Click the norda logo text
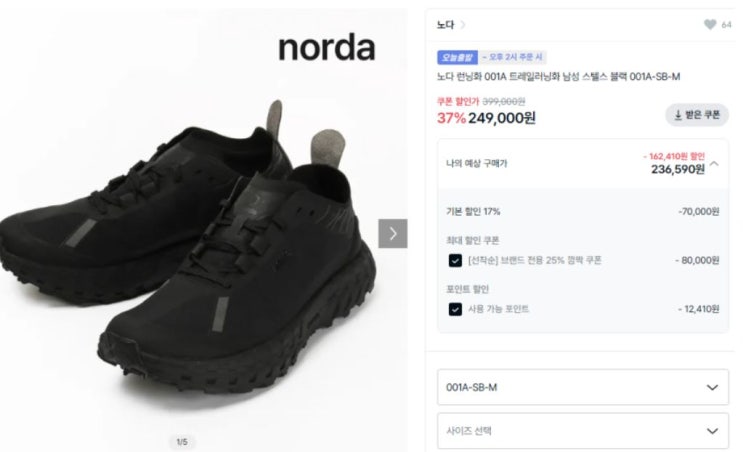 [327, 48]
